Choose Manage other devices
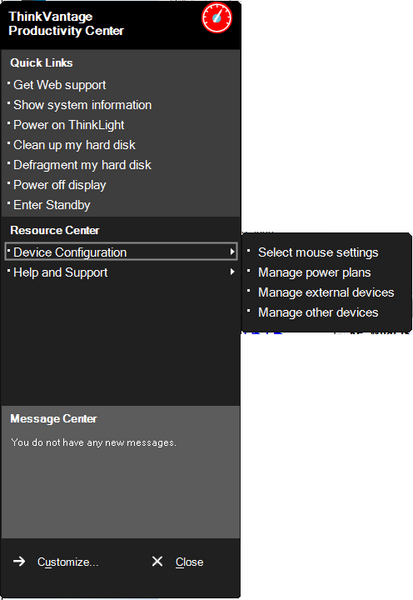The height and width of the screenshot is (600, 413). point(318,313)
